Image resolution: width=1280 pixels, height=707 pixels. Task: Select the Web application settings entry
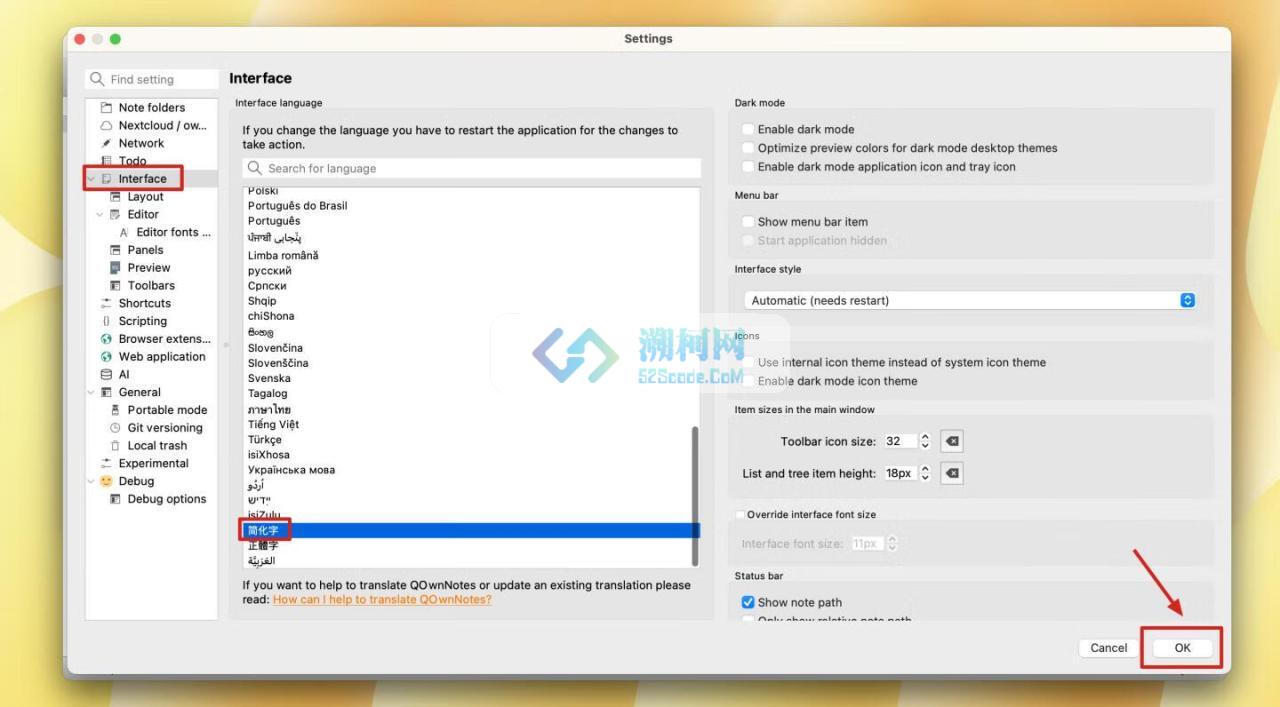pos(162,357)
